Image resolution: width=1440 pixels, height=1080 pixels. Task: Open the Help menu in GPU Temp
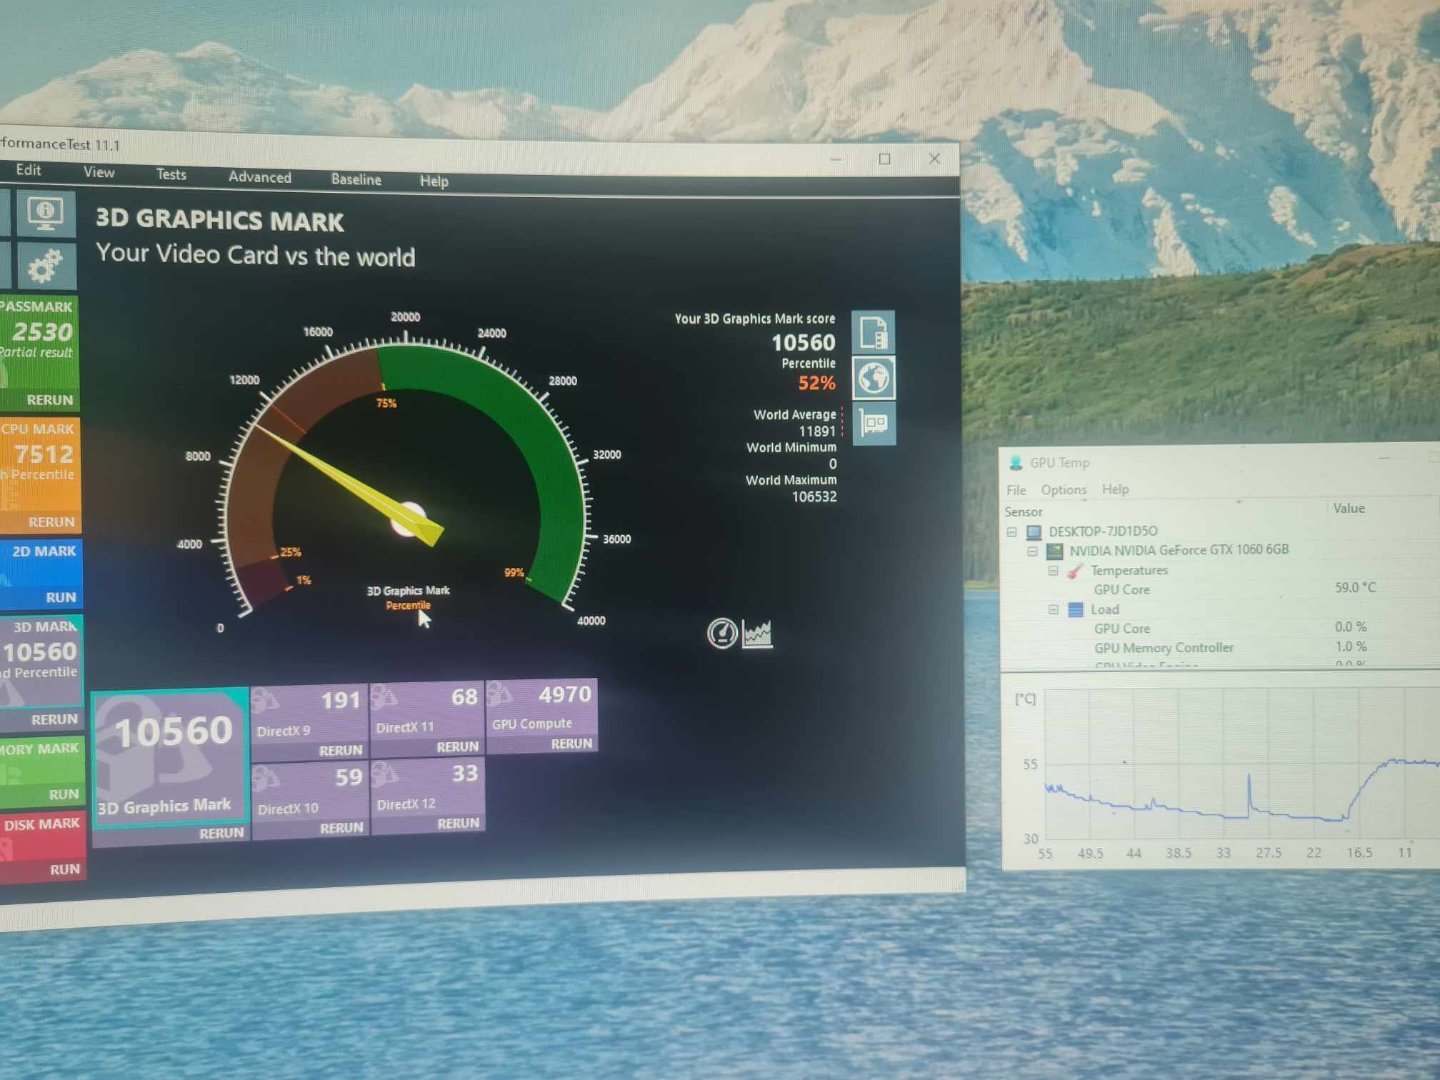click(1115, 490)
